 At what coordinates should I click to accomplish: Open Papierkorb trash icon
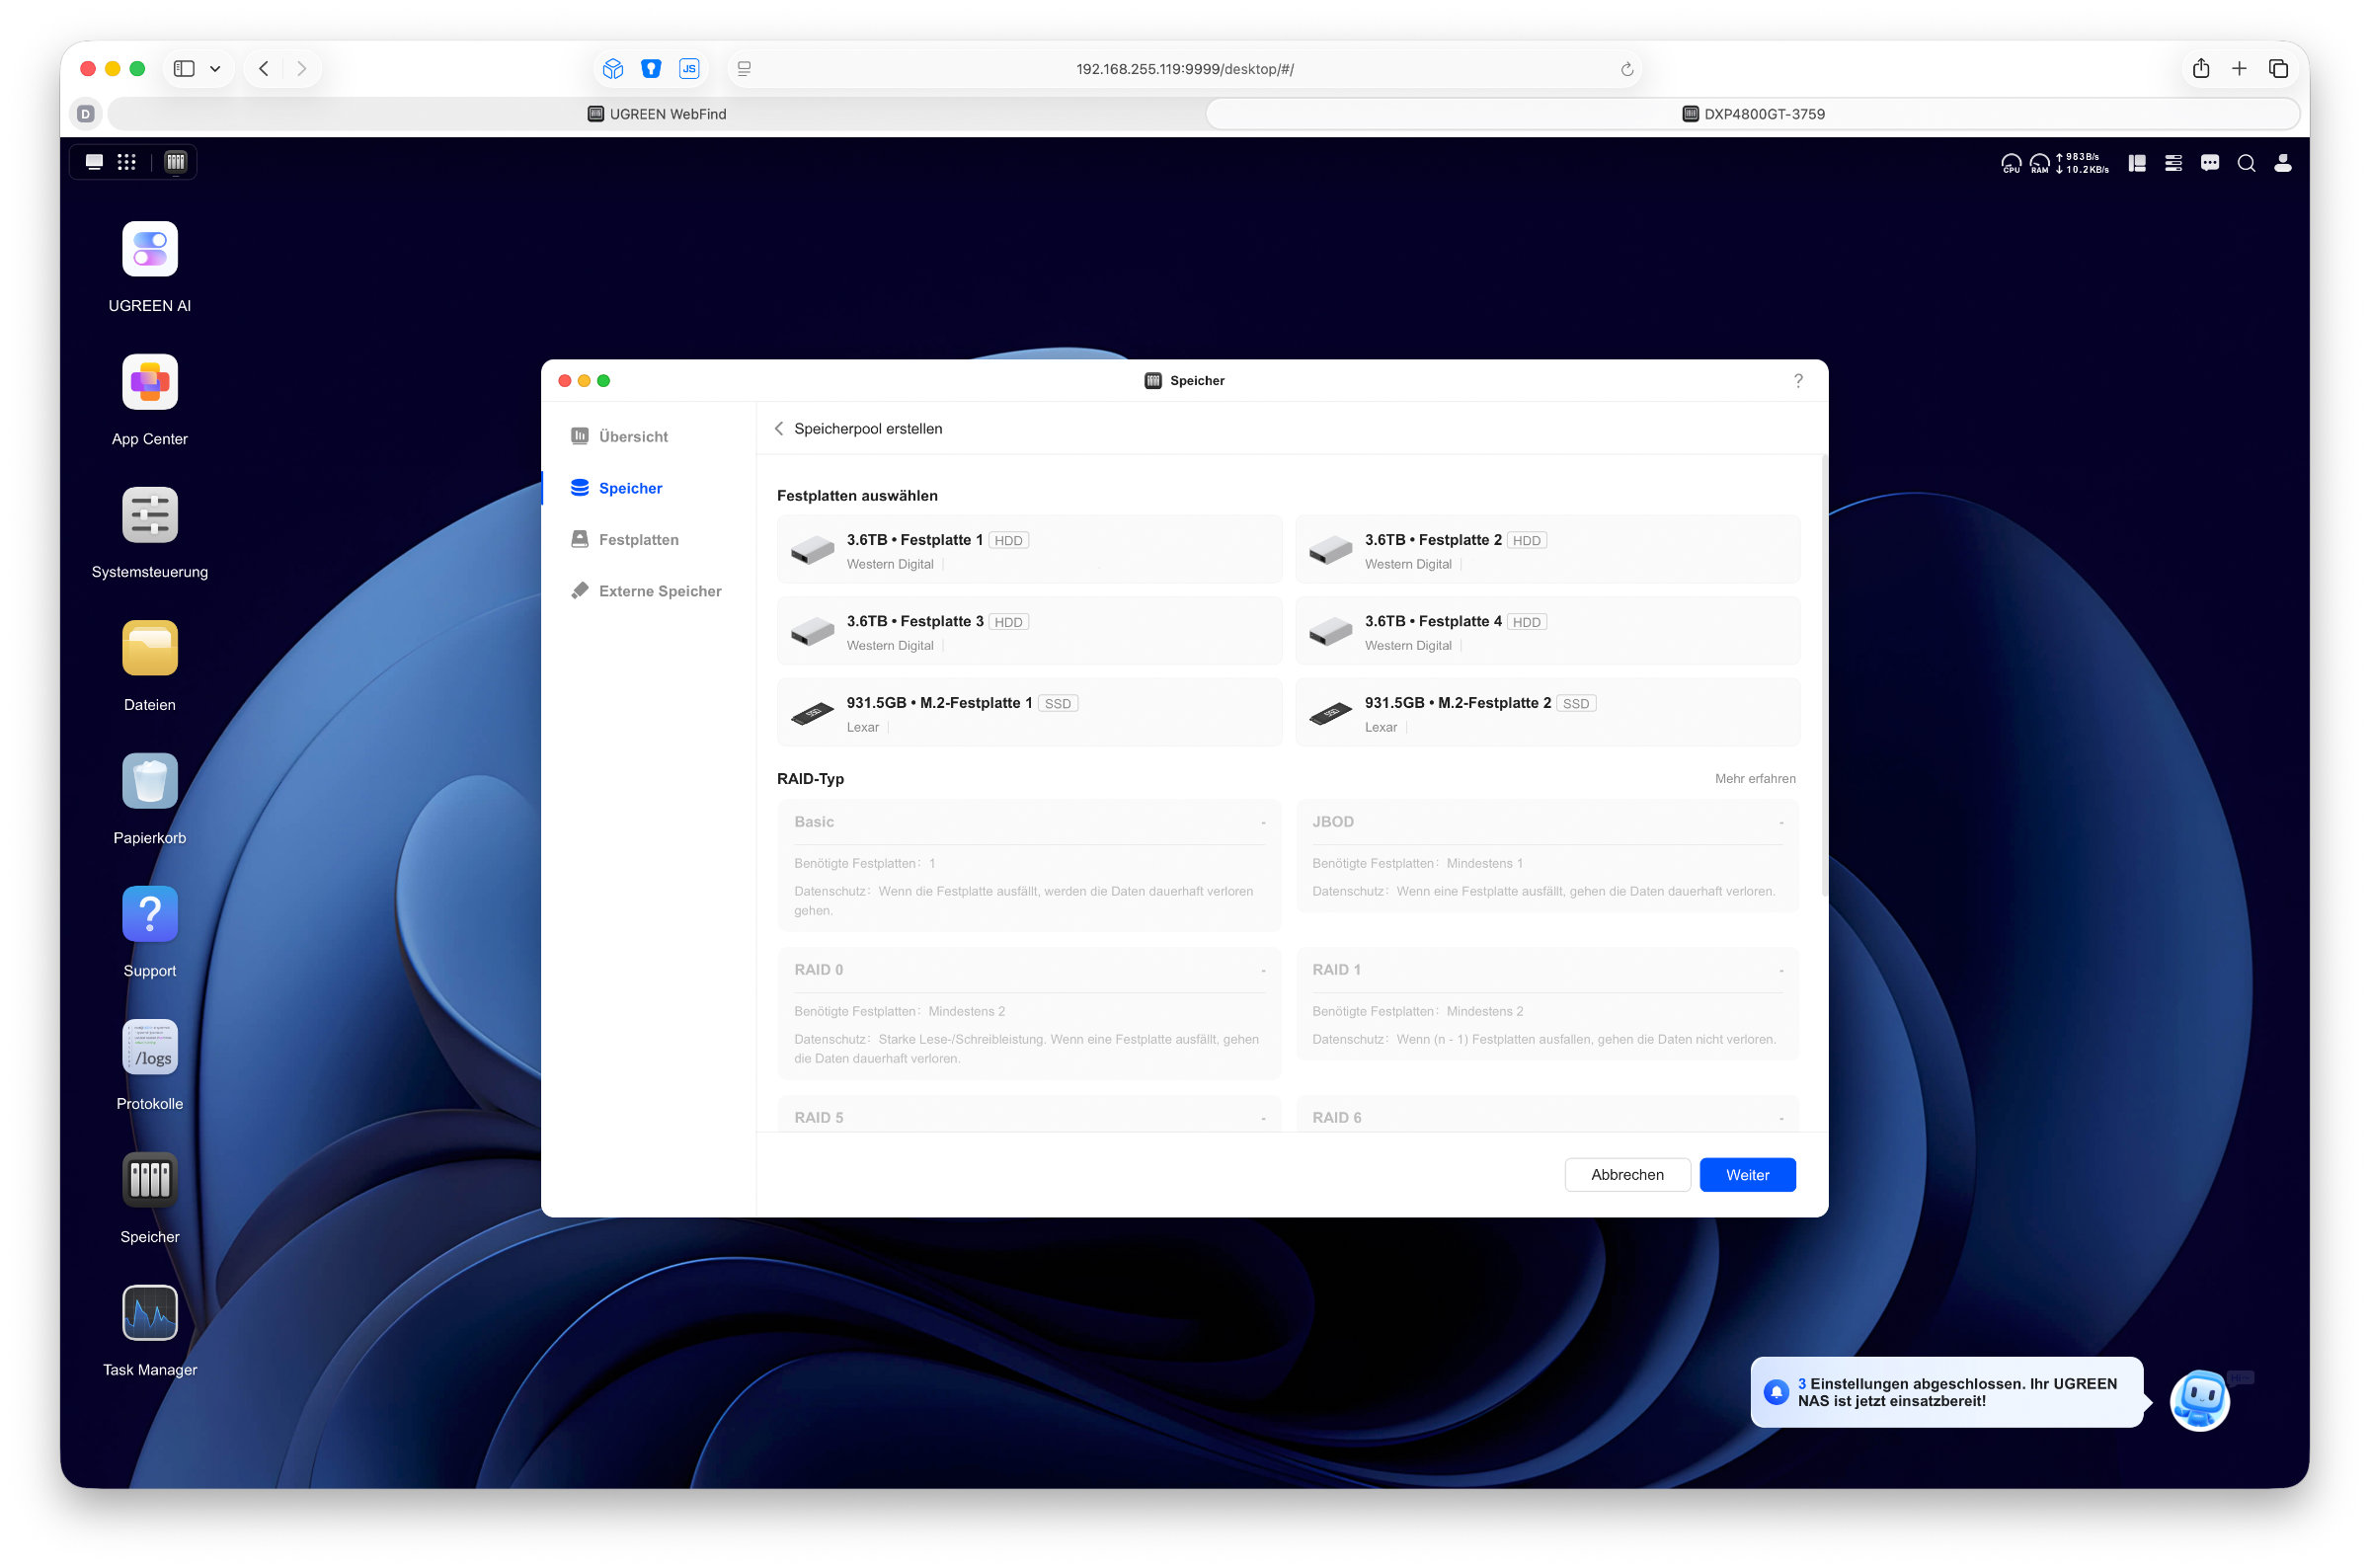(150, 781)
